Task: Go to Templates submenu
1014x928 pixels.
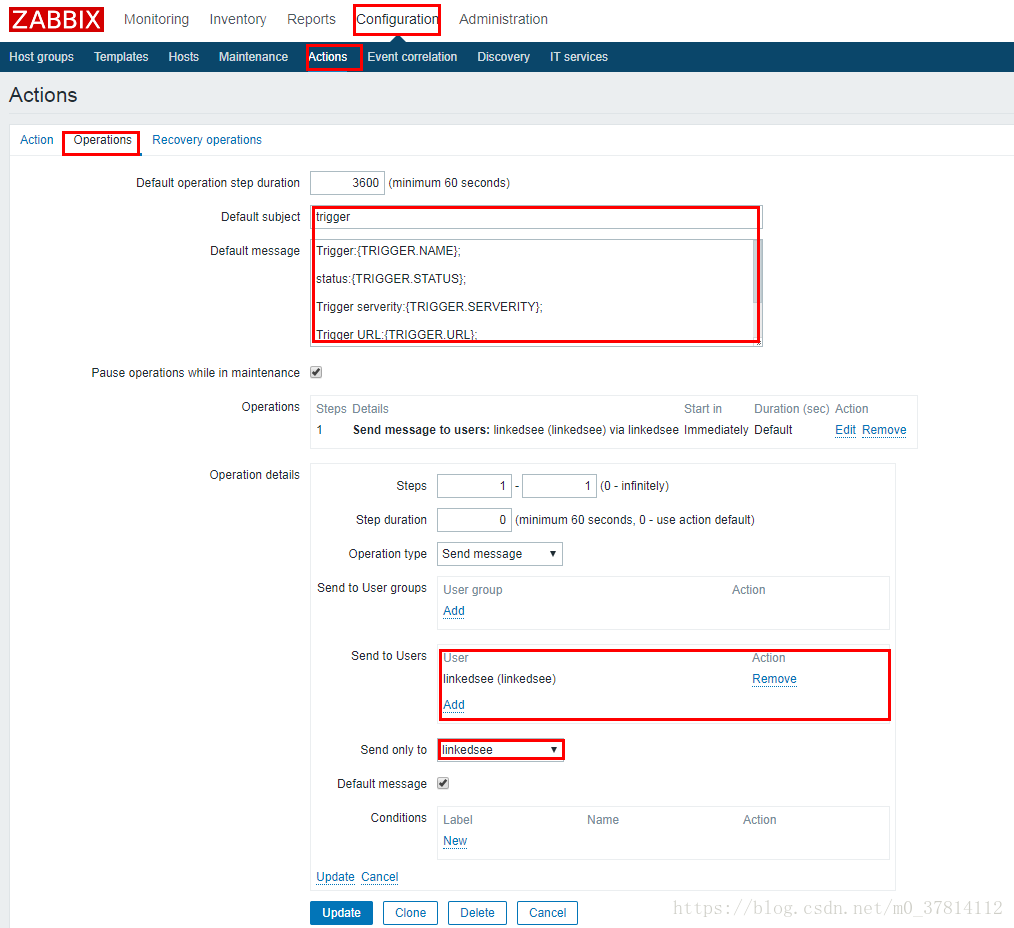Action: [x=121, y=57]
